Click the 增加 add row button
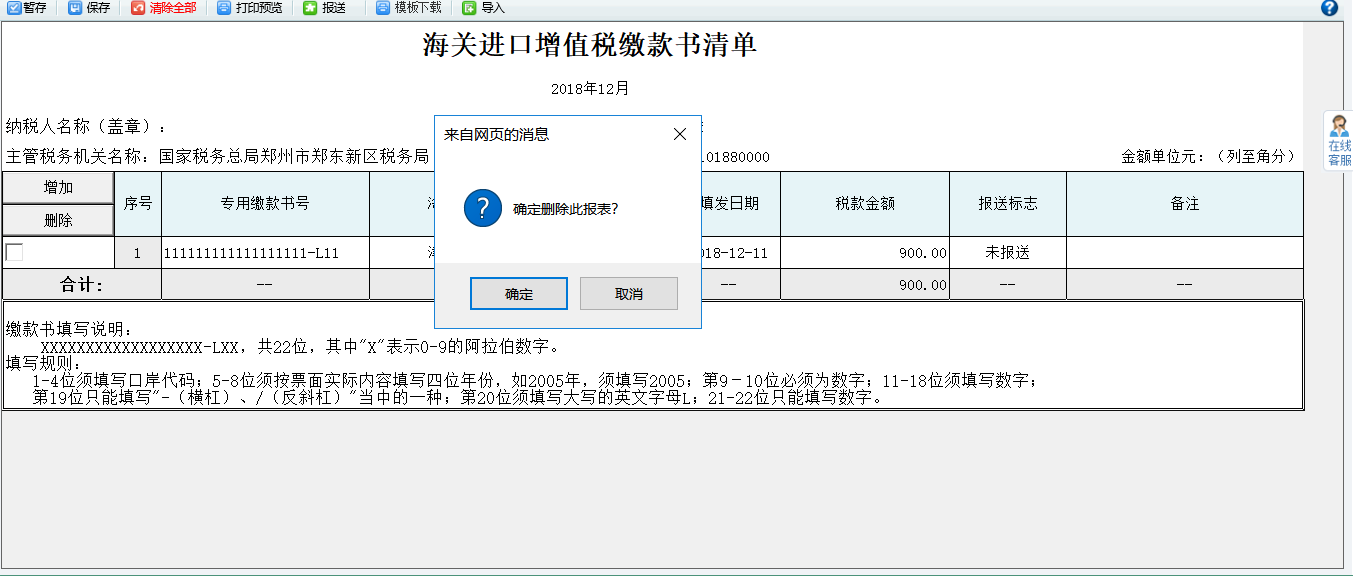Screen dimensions: 1353x579 (x=59, y=188)
